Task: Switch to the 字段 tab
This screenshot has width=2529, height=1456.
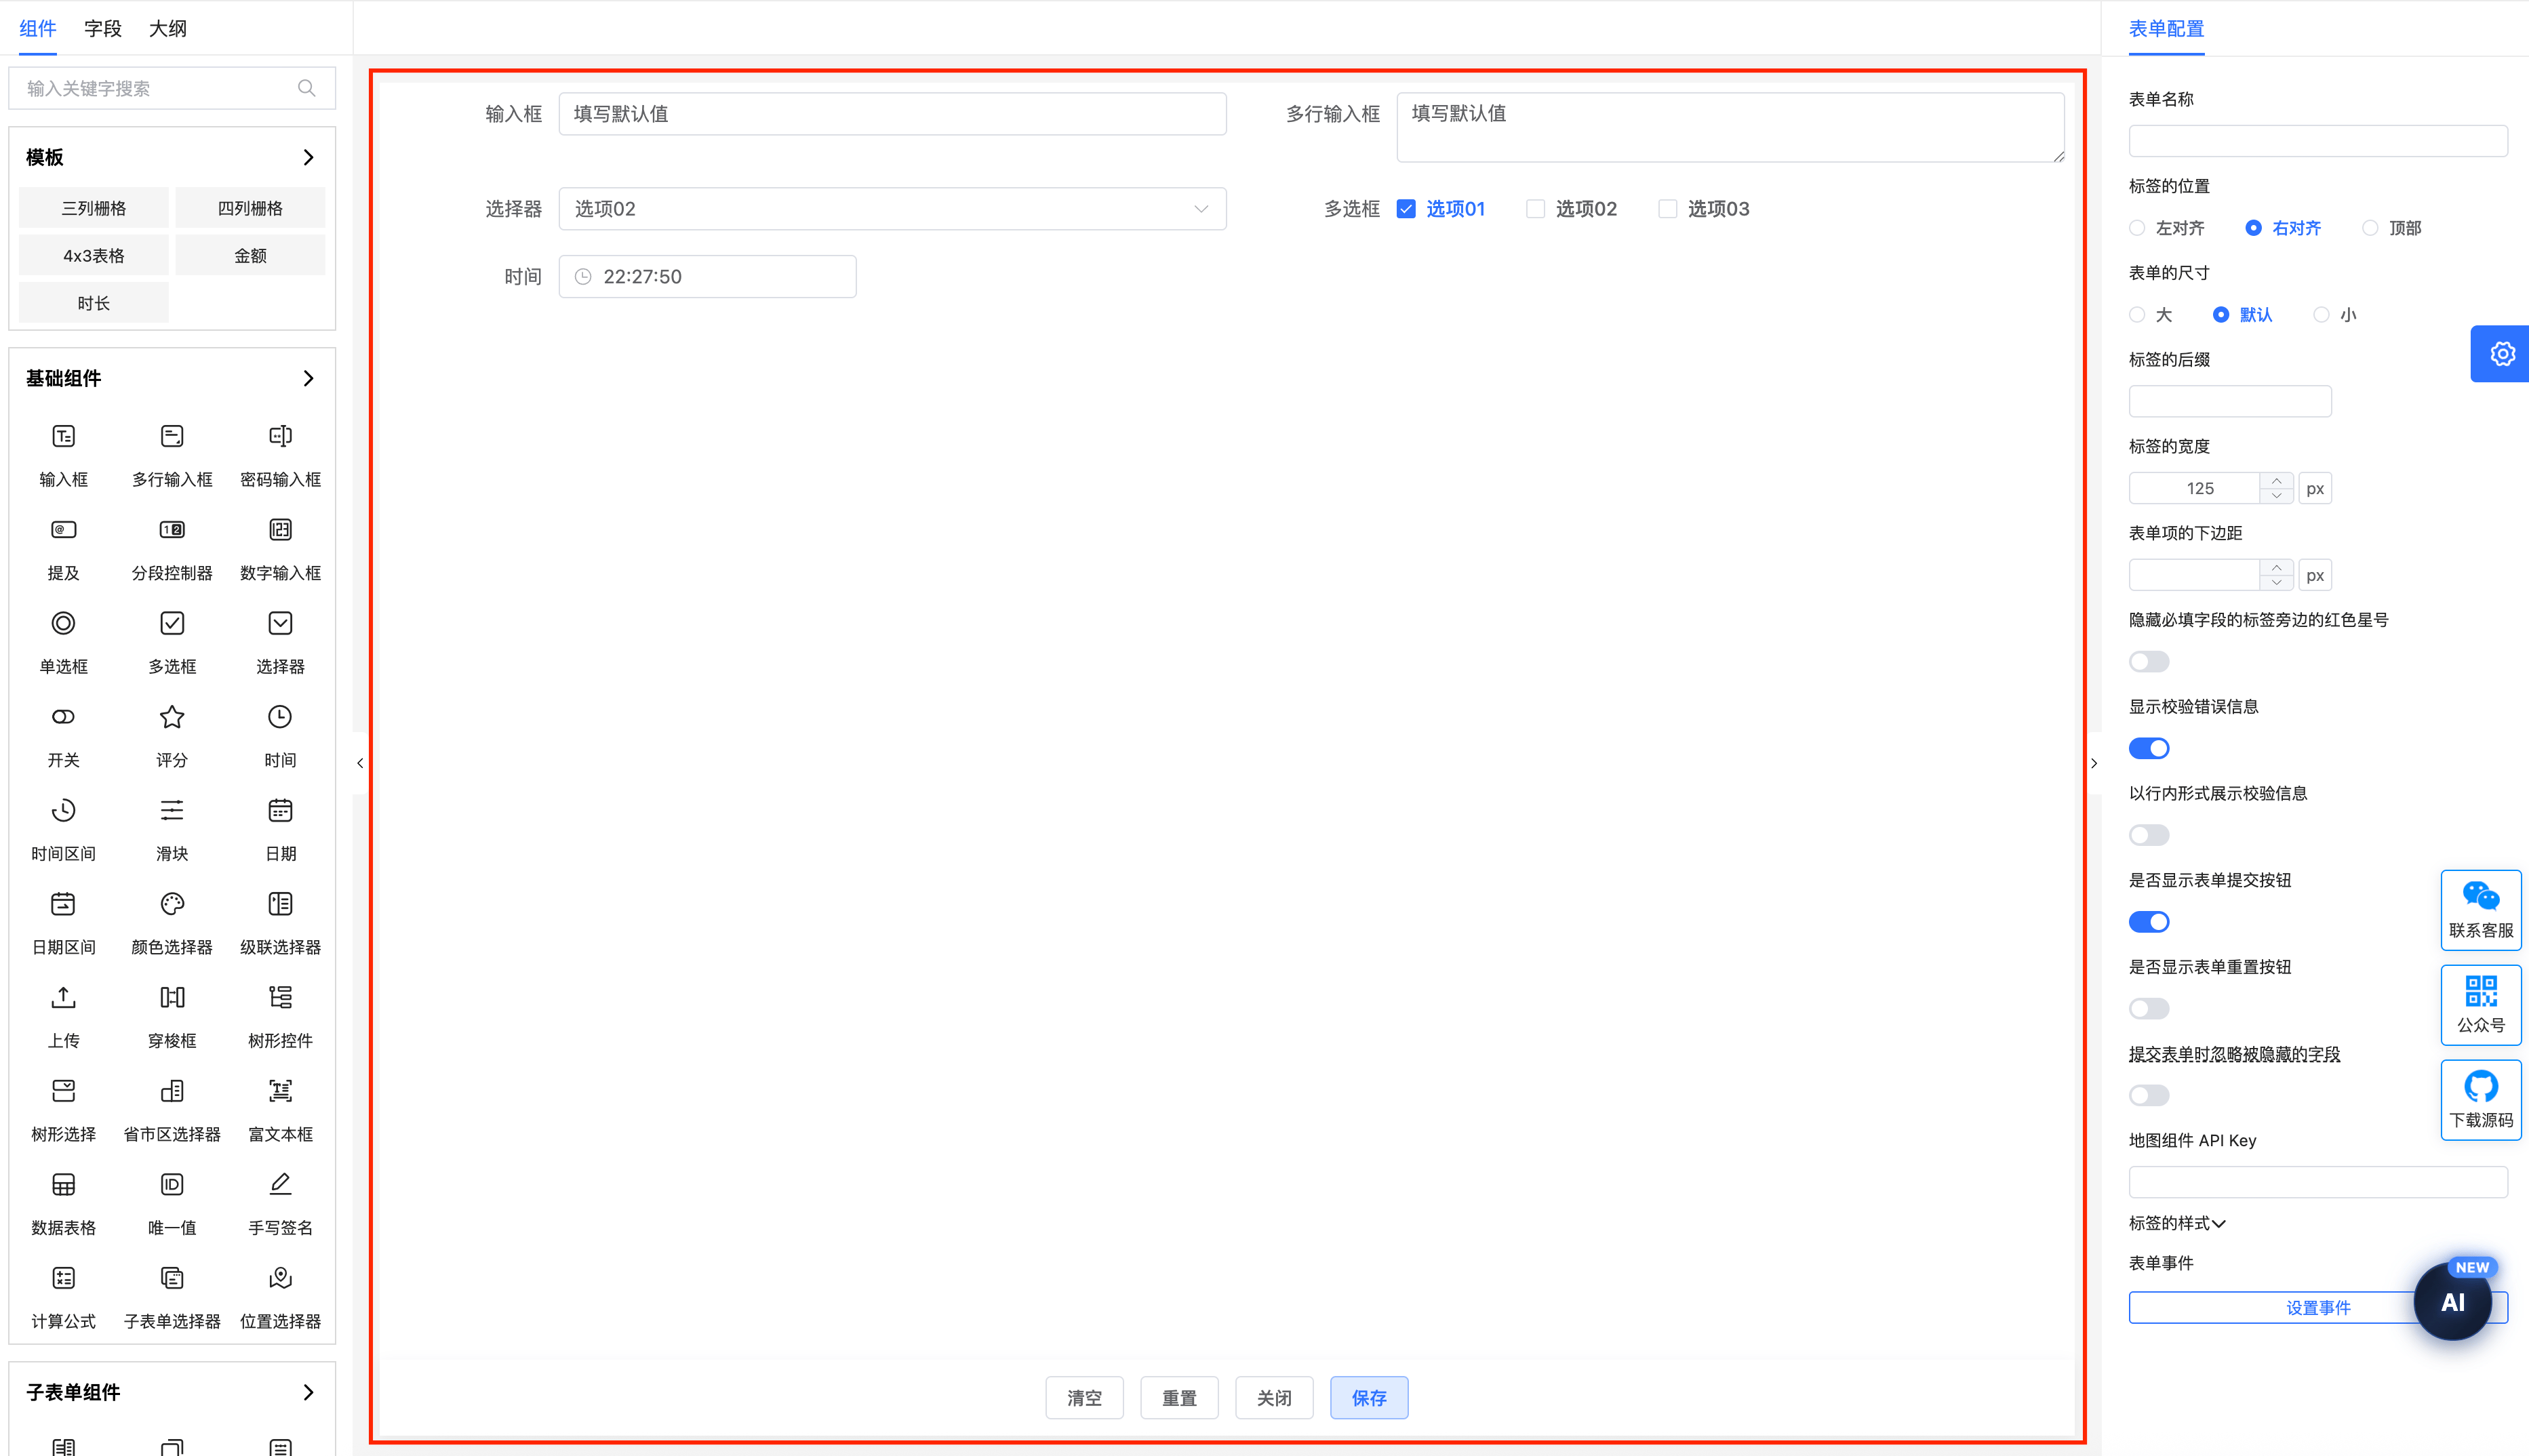Action: pyautogui.click(x=102, y=28)
